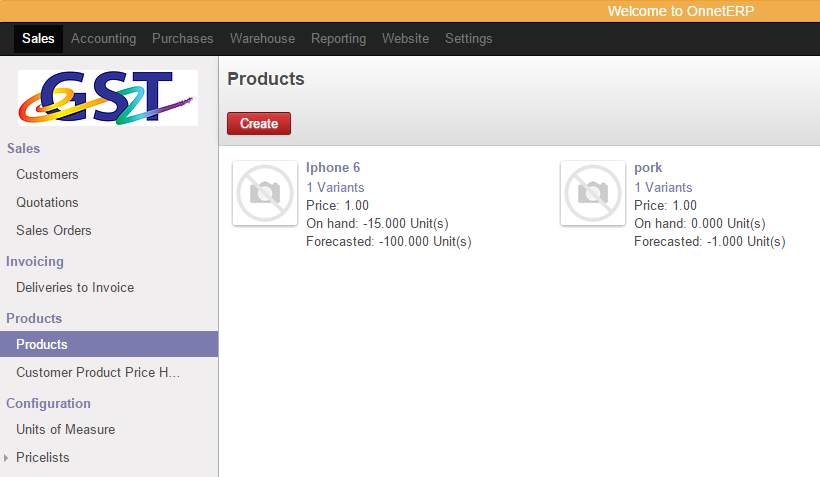Go to Sales Orders
This screenshot has height=477, width=820.
[x=54, y=231]
